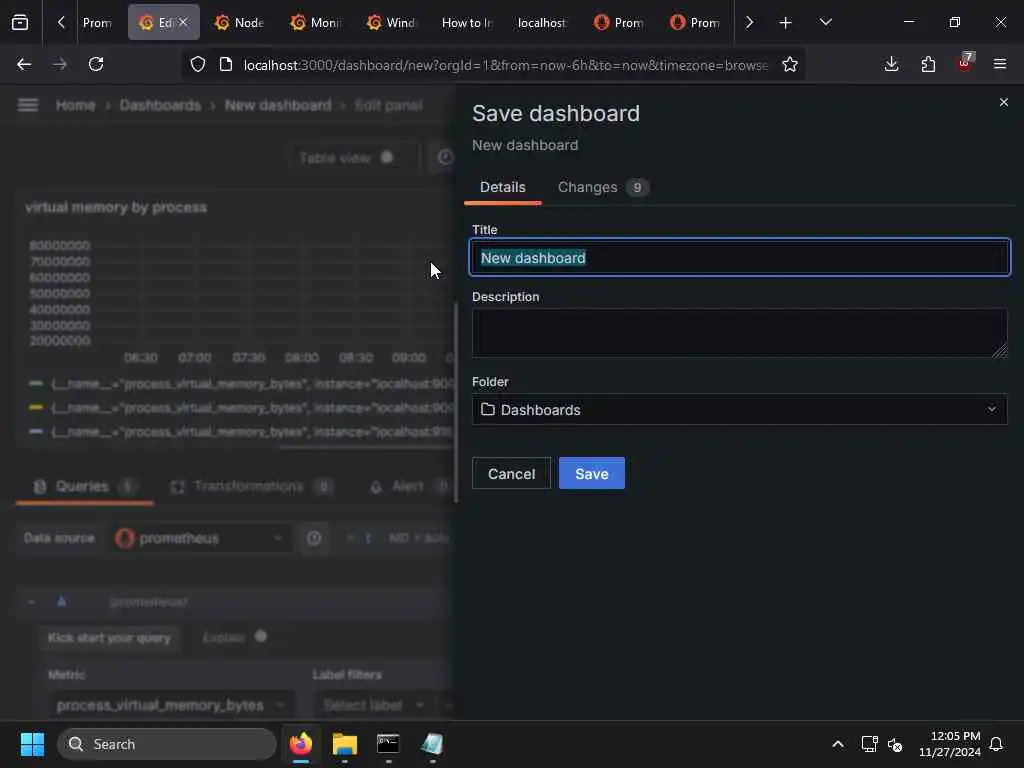Switch to the Wind browser tab
Image resolution: width=1024 pixels, height=768 pixels.
point(391,23)
